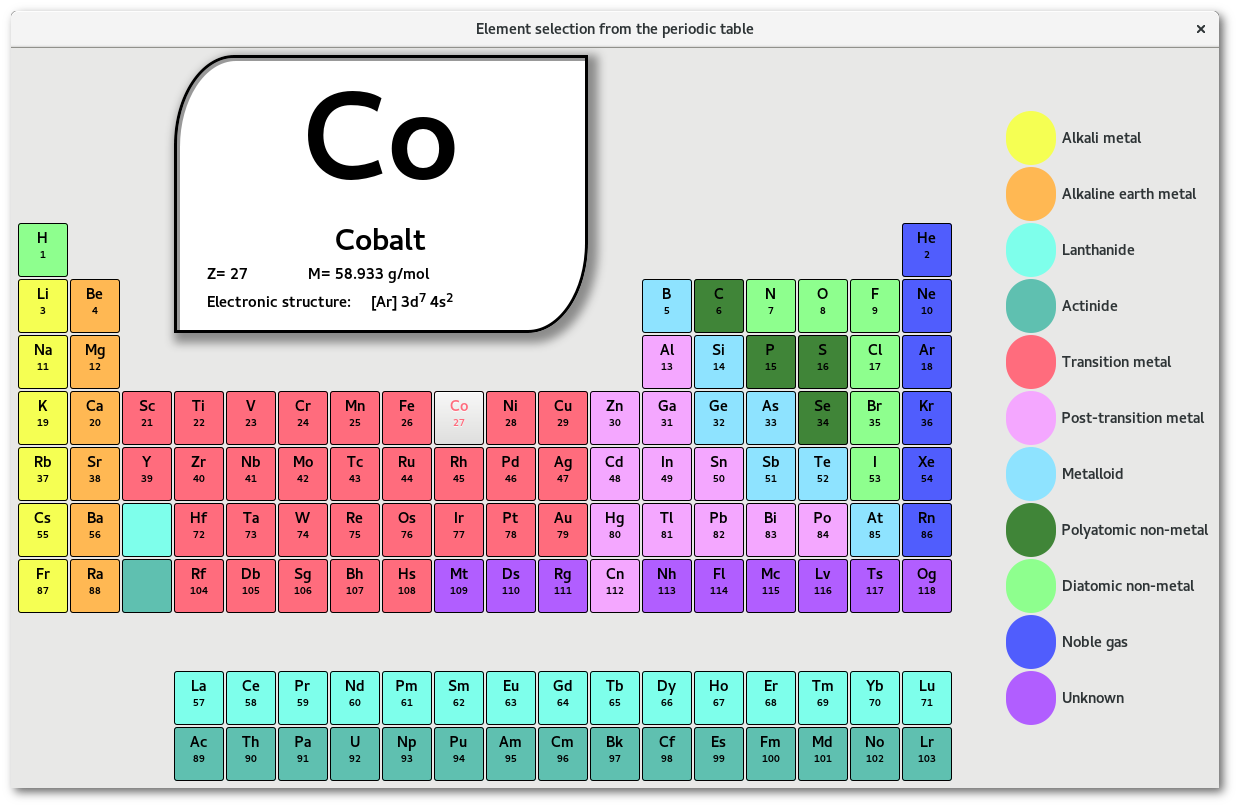Click the Transition metal legend color circle
The height and width of the screenshot is (807, 1238).
[1030, 362]
